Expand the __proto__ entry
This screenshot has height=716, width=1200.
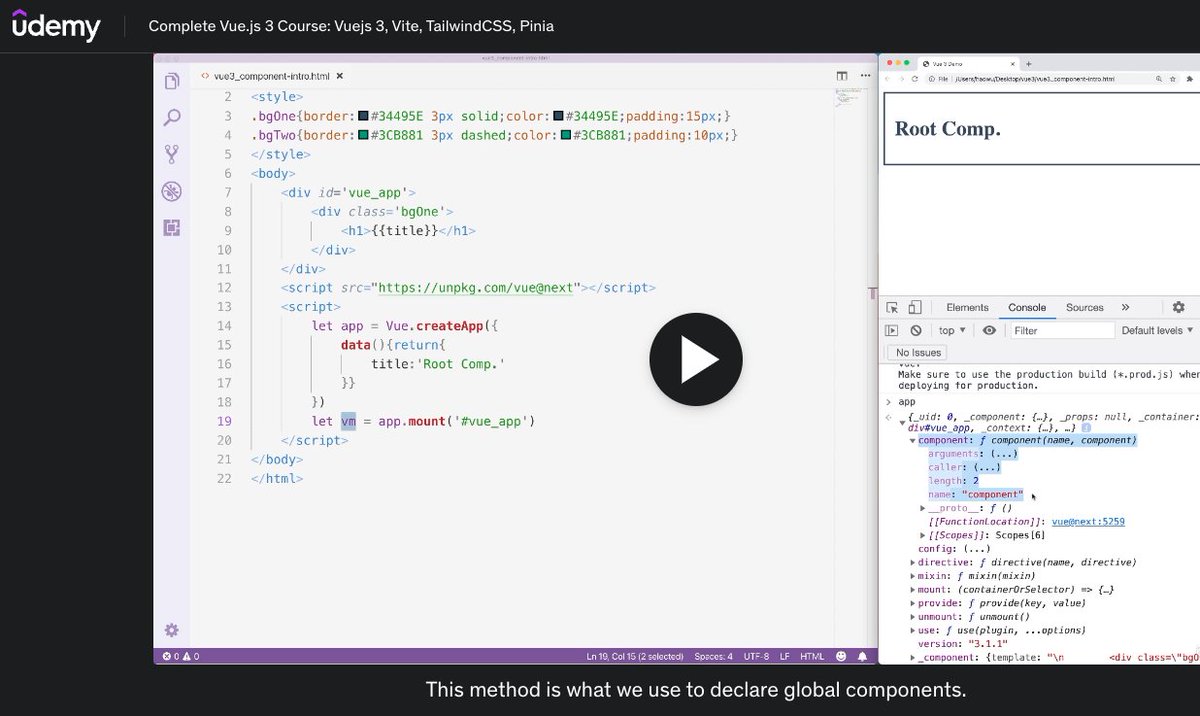(922, 509)
